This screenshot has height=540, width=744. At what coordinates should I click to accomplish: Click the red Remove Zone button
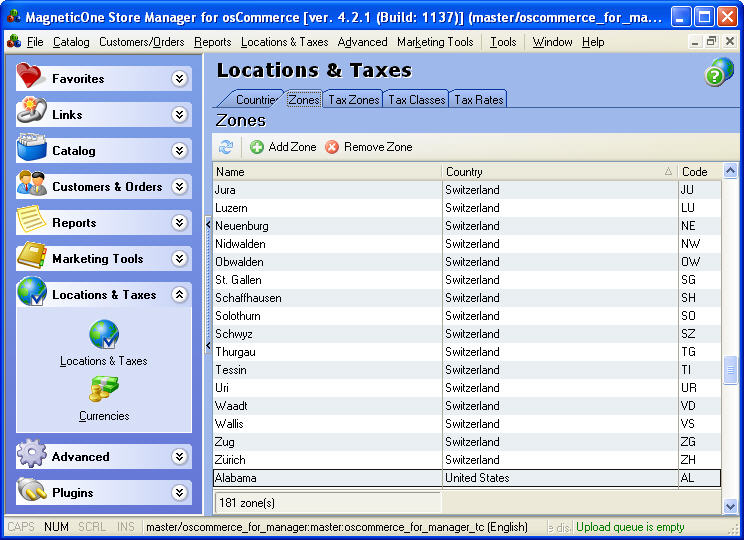[x=369, y=147]
